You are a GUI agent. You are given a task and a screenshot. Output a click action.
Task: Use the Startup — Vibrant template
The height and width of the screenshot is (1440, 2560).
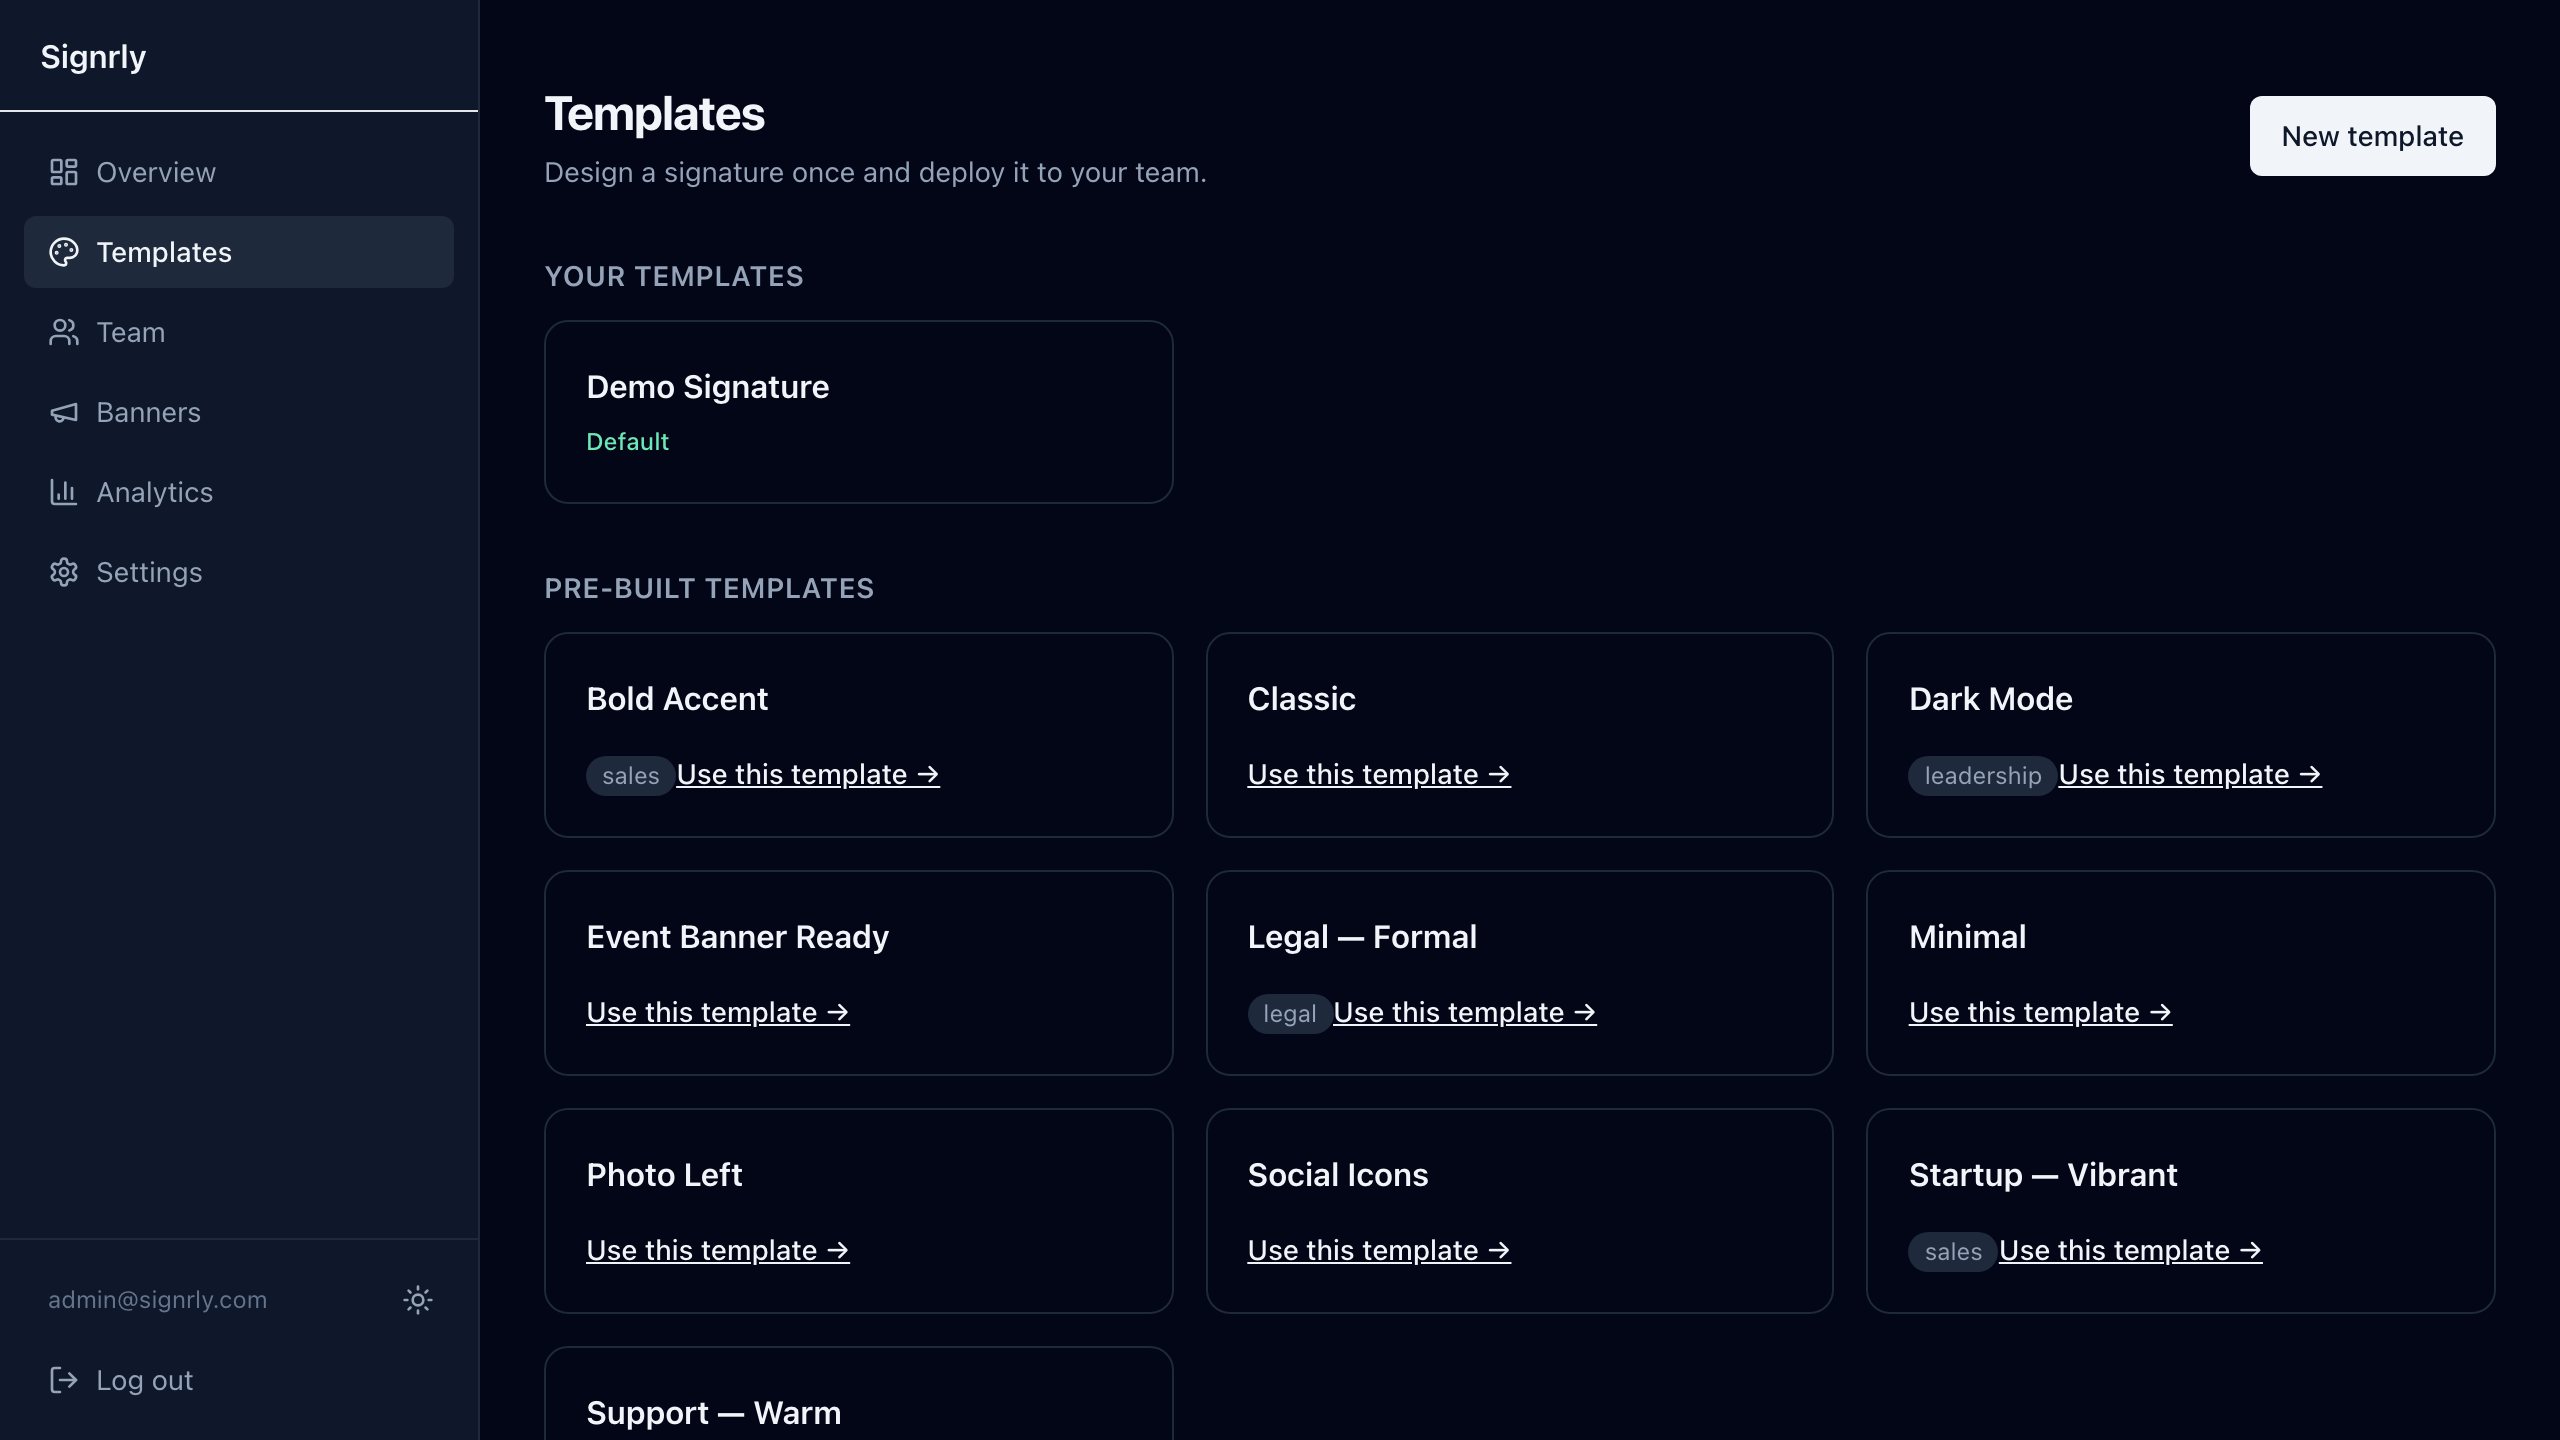2131,1251
